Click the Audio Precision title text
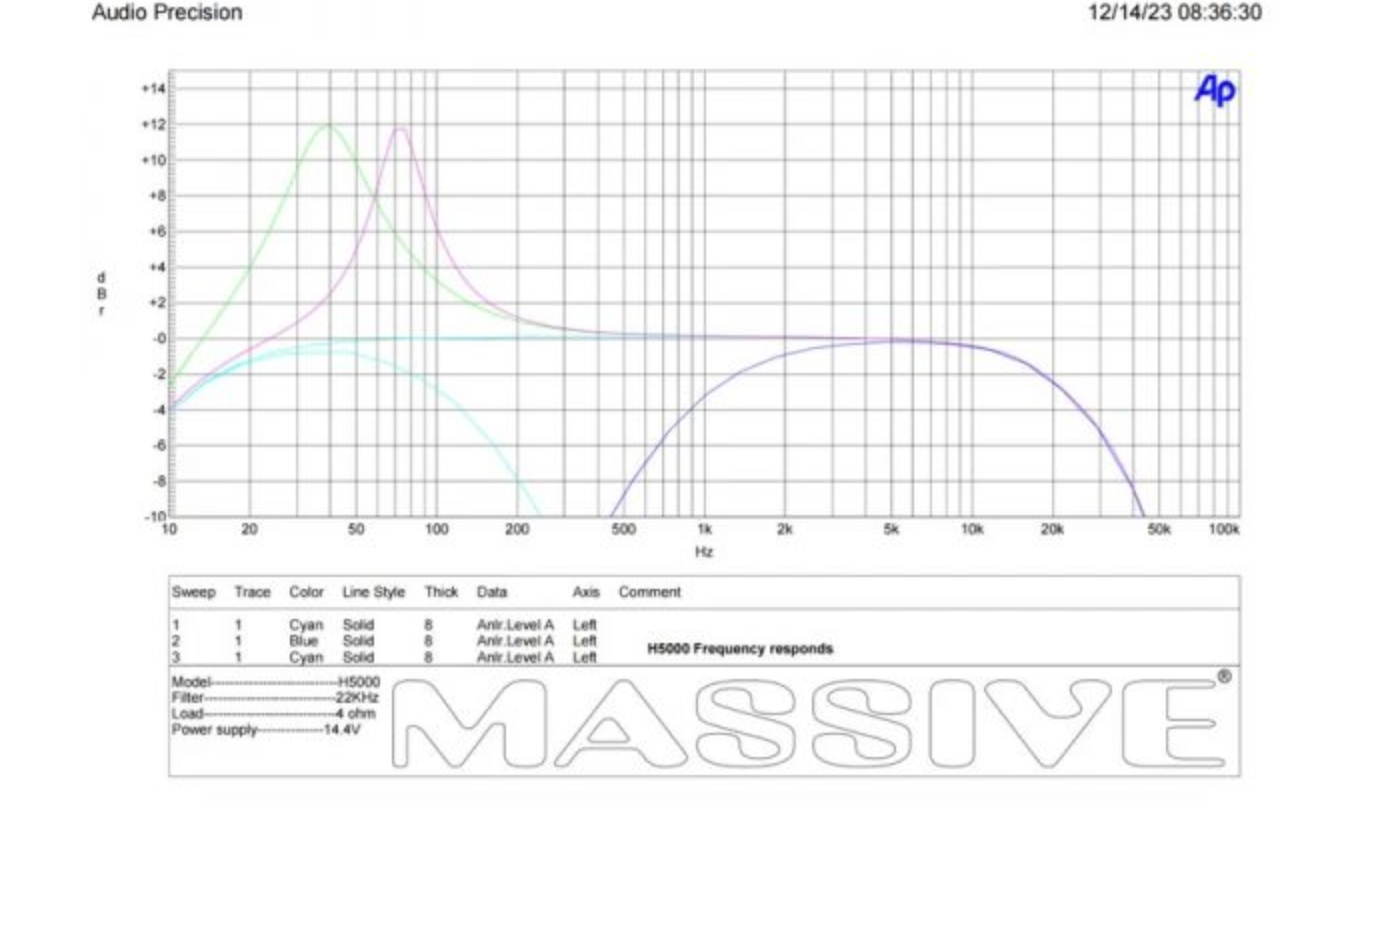 [166, 13]
